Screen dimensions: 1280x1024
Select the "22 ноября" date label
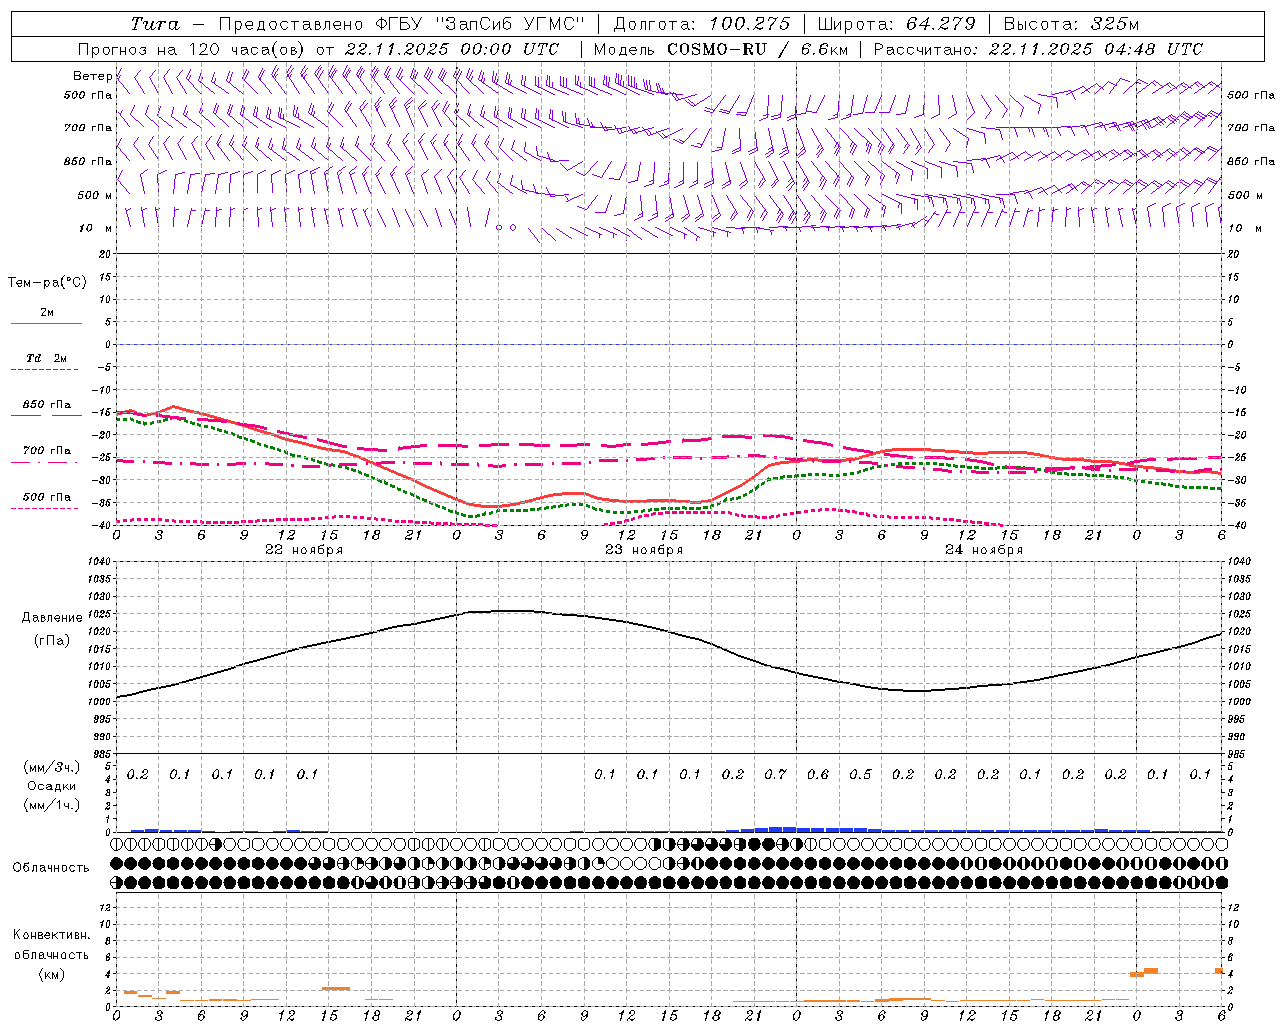pyautogui.click(x=304, y=550)
